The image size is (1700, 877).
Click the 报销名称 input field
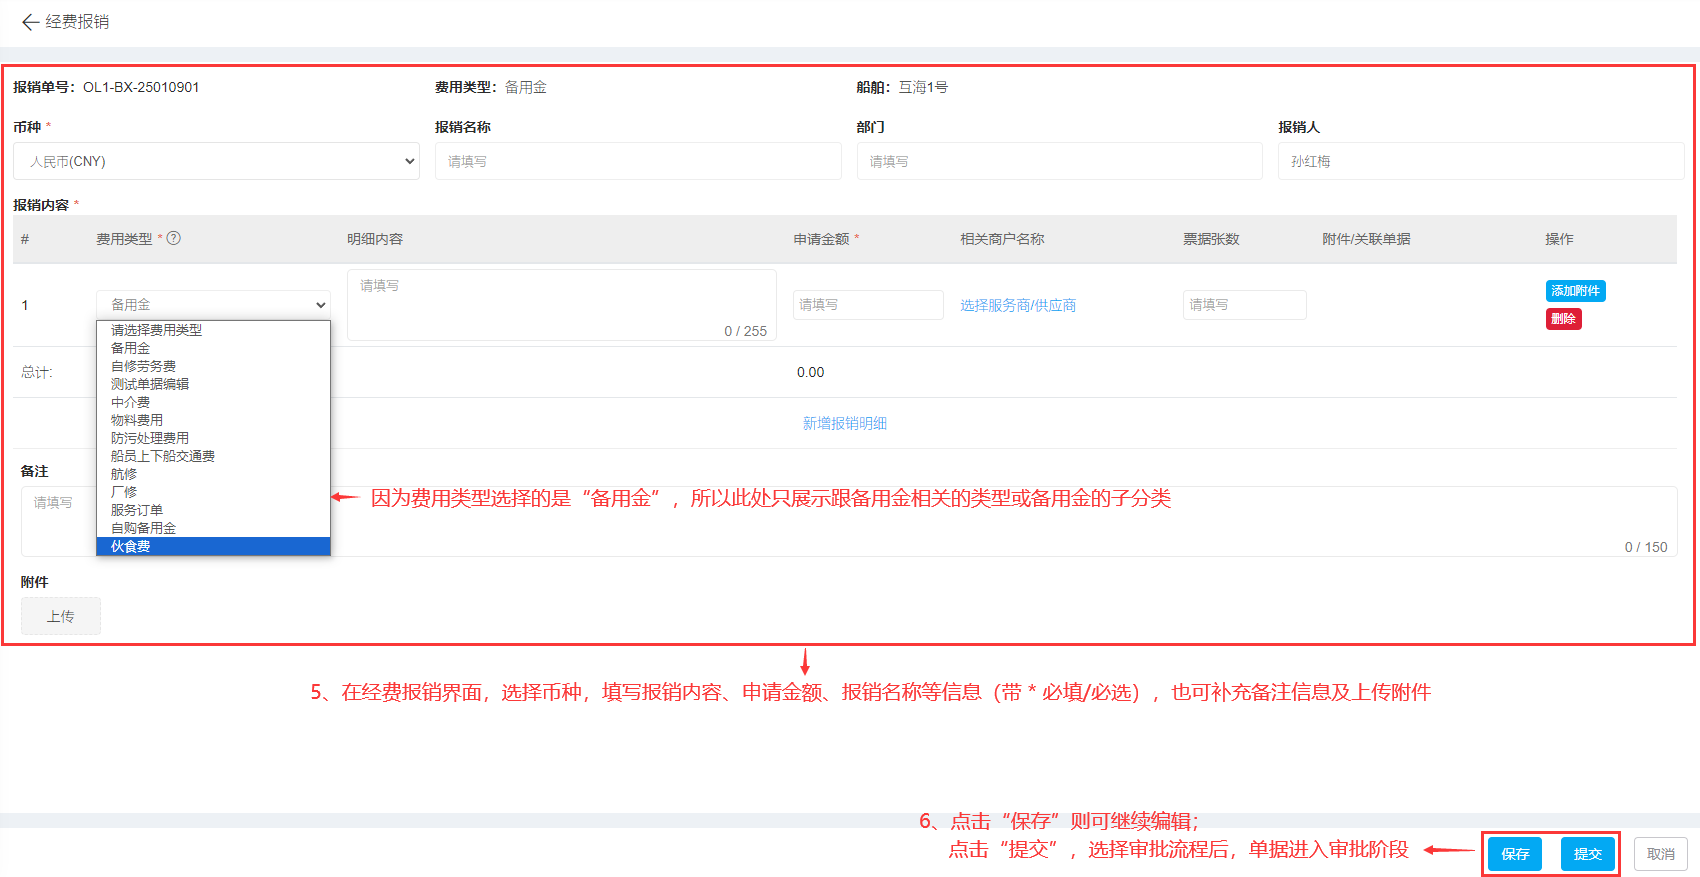point(638,161)
